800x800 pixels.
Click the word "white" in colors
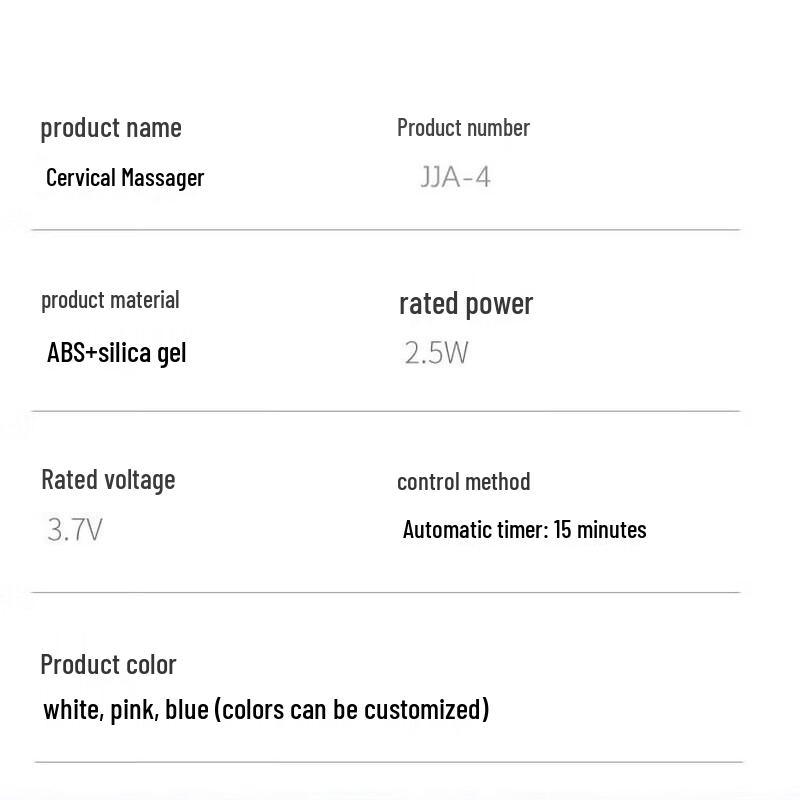pyautogui.click(x=71, y=710)
